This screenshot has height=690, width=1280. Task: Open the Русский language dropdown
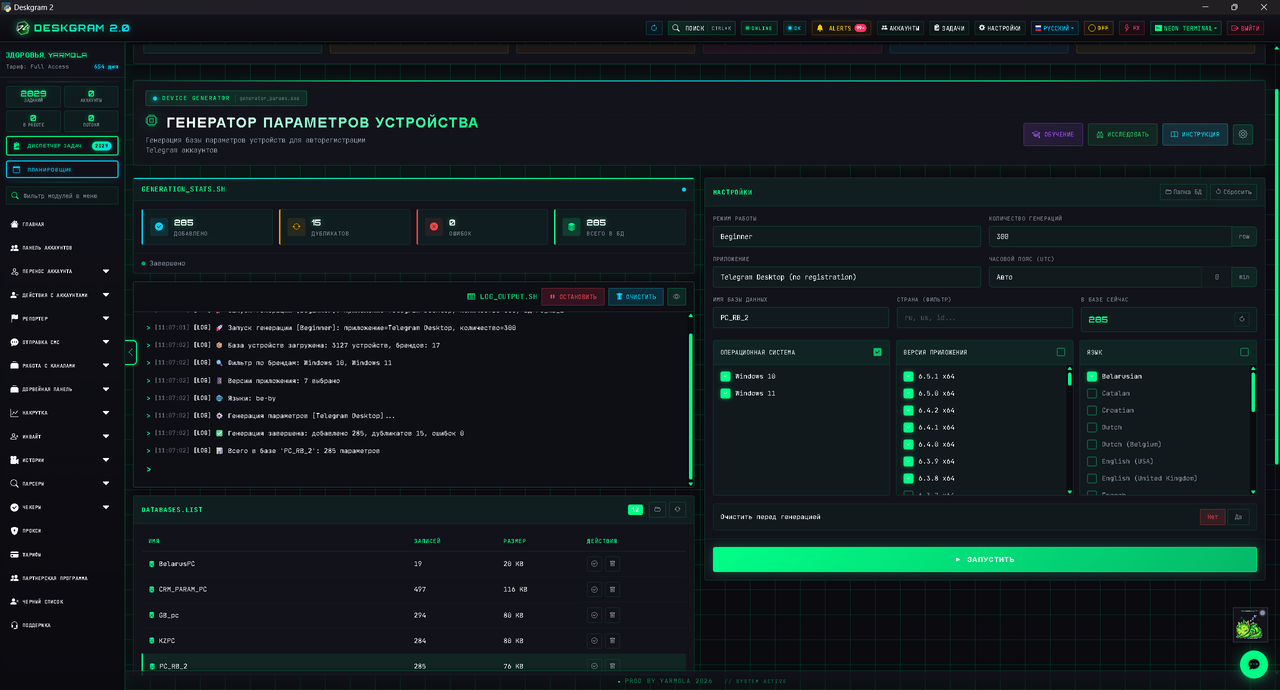tap(1055, 28)
